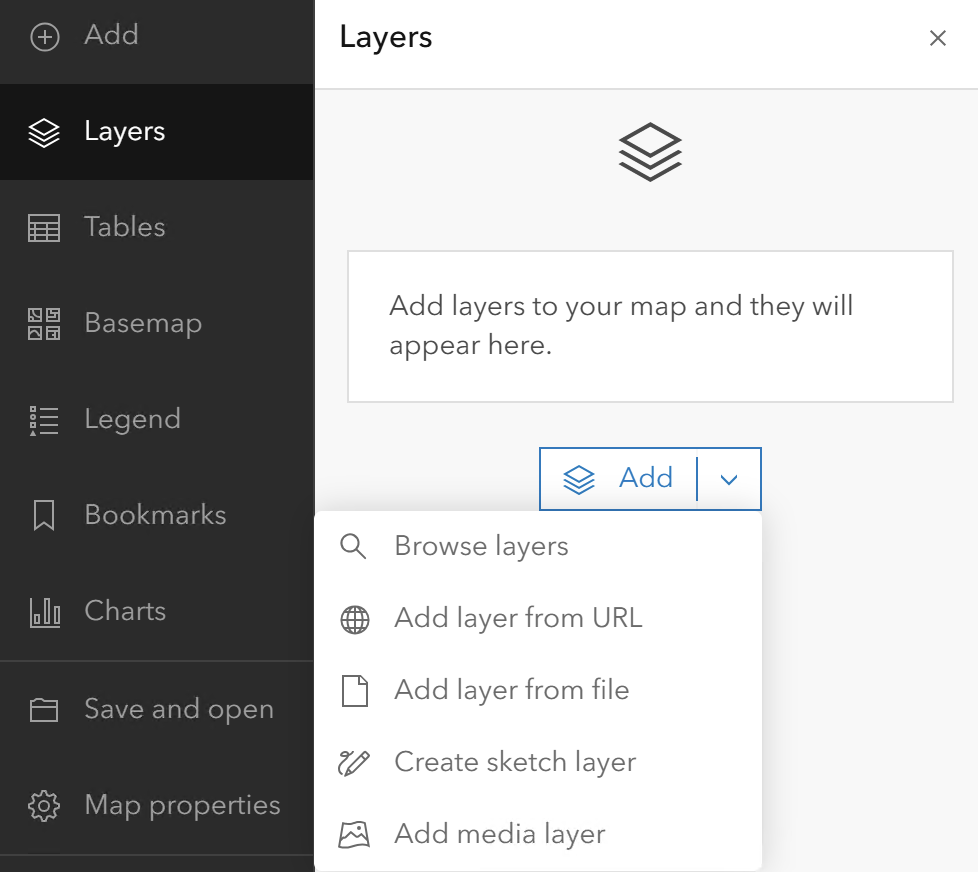Select Add layer from URL option
Image resolution: width=978 pixels, height=872 pixels.
point(518,618)
